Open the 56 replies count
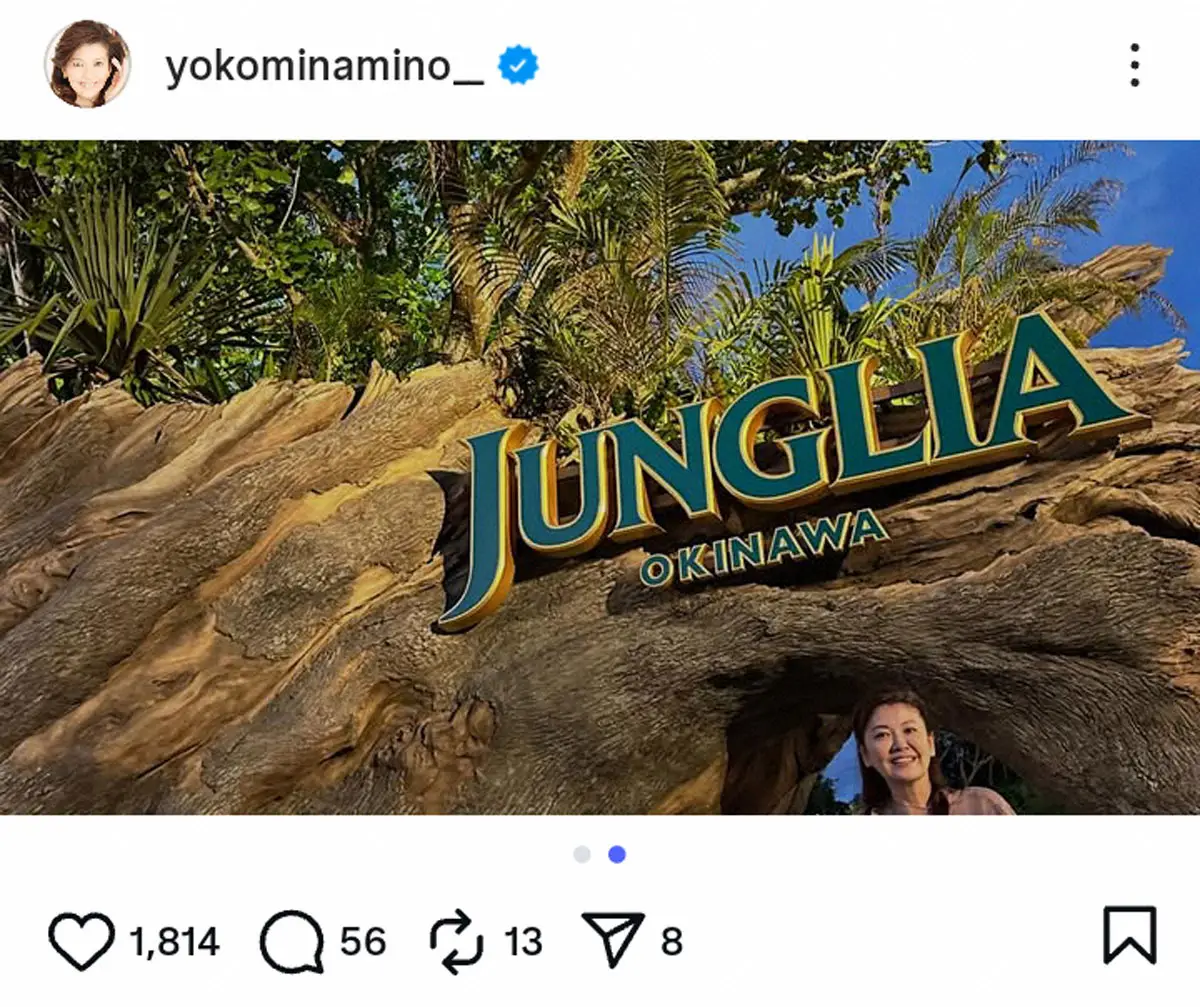The width and height of the screenshot is (1200, 1007). (362, 941)
